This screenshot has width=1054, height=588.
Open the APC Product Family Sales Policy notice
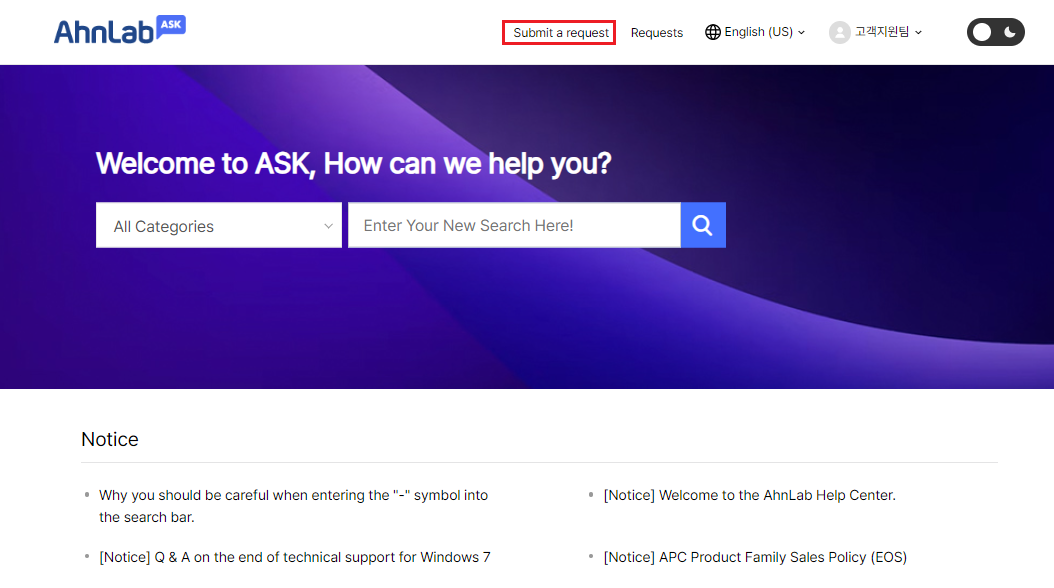coord(755,557)
